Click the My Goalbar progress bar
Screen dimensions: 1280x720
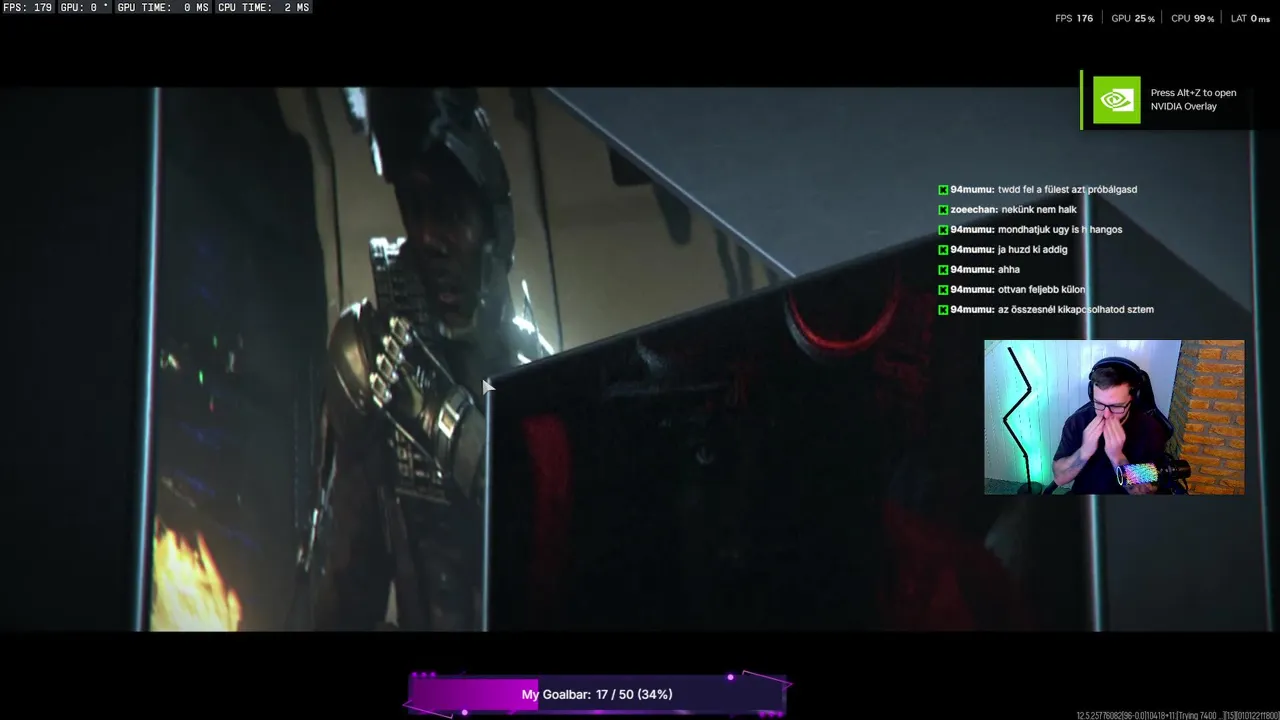(x=597, y=694)
